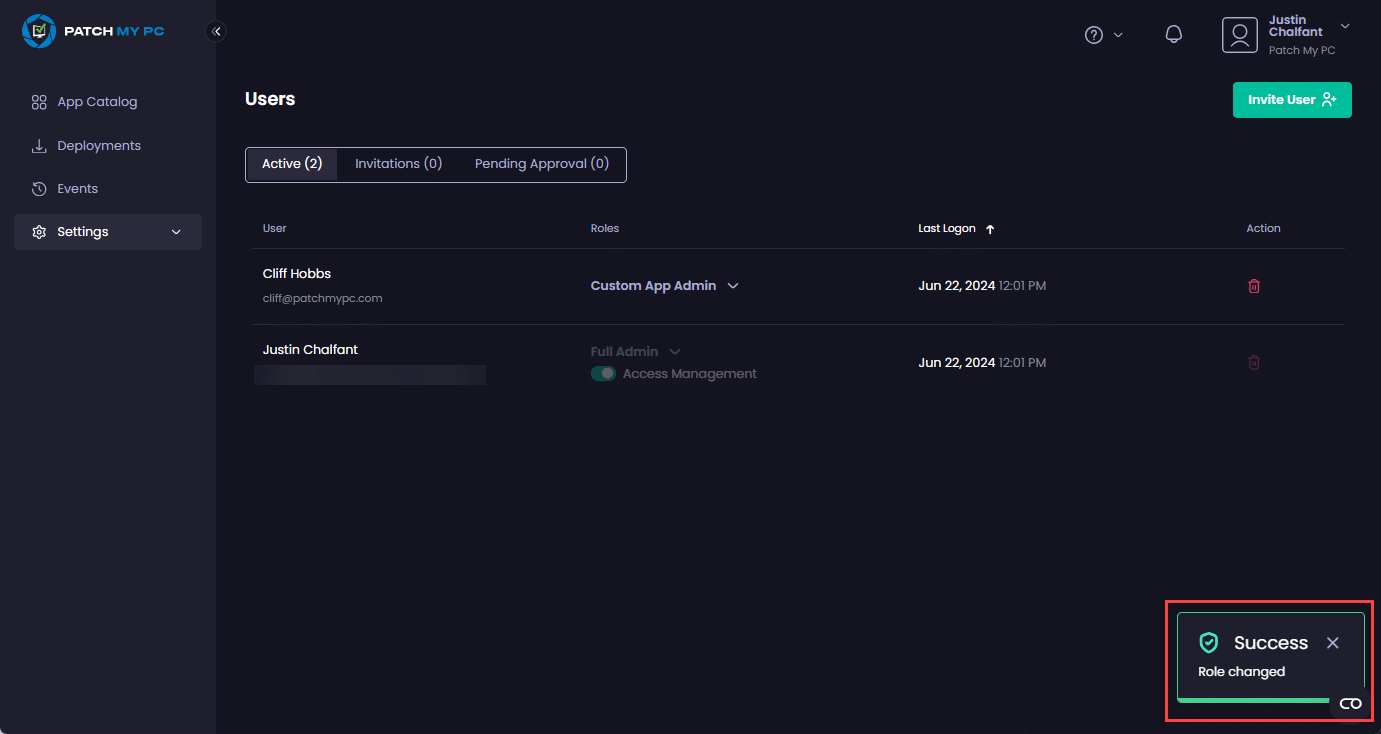This screenshot has width=1381, height=734.
Task: Delete user Cliff Hobbs with trash icon
Action: (x=1254, y=286)
